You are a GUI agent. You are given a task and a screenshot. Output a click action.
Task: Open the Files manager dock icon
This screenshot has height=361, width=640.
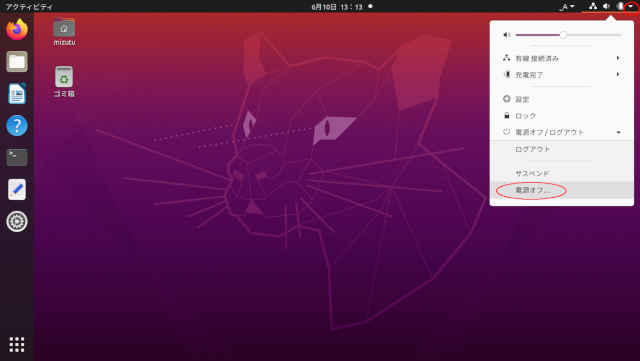(x=17, y=61)
